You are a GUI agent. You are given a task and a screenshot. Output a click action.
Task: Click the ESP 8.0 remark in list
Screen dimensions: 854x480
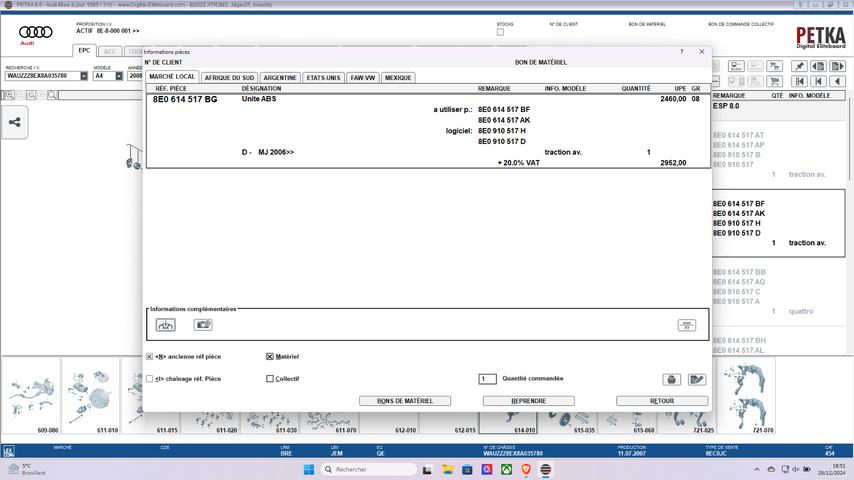(726, 106)
